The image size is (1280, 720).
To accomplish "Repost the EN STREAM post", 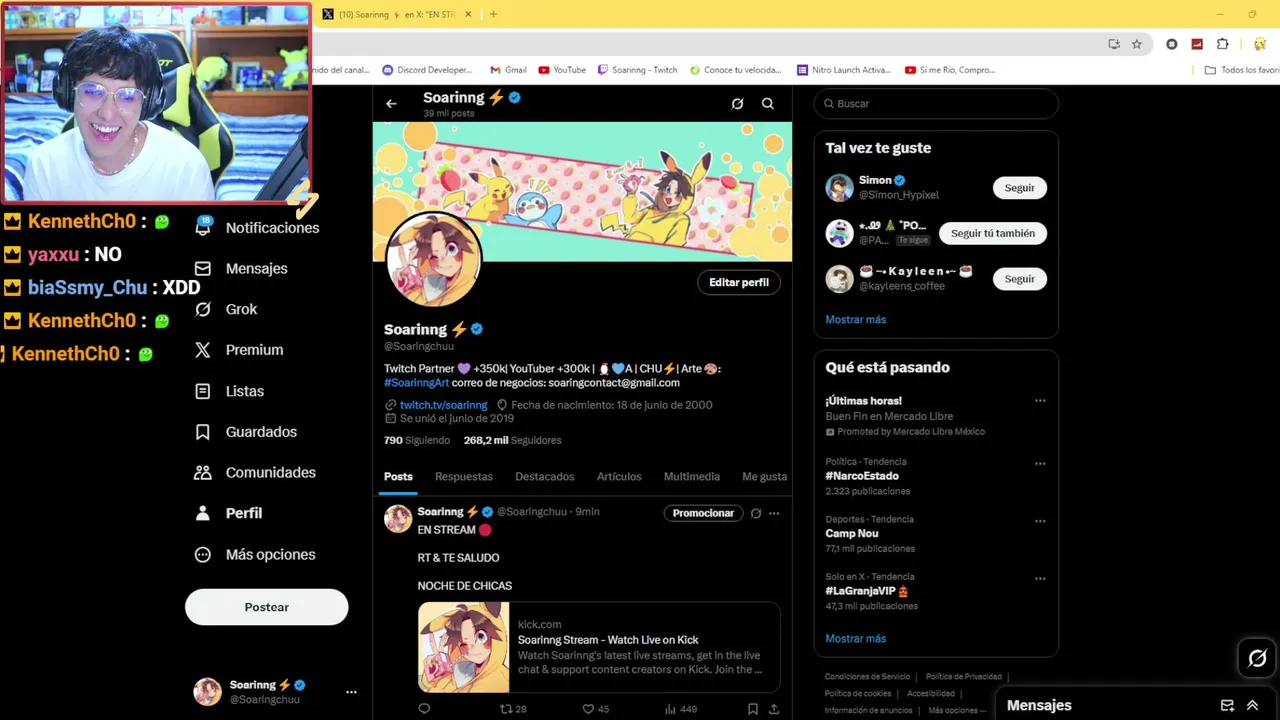I will (x=506, y=709).
